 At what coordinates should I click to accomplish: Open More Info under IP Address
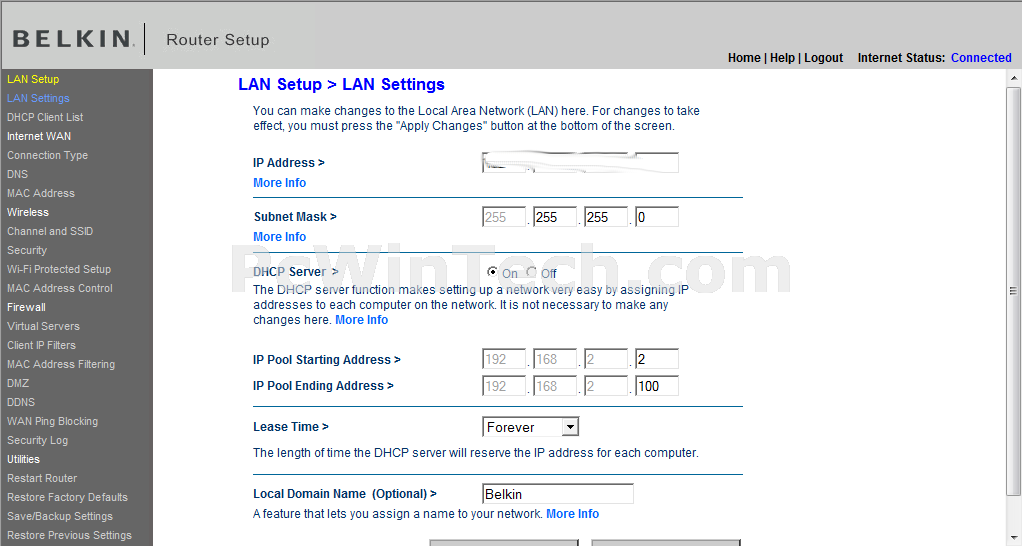point(280,183)
